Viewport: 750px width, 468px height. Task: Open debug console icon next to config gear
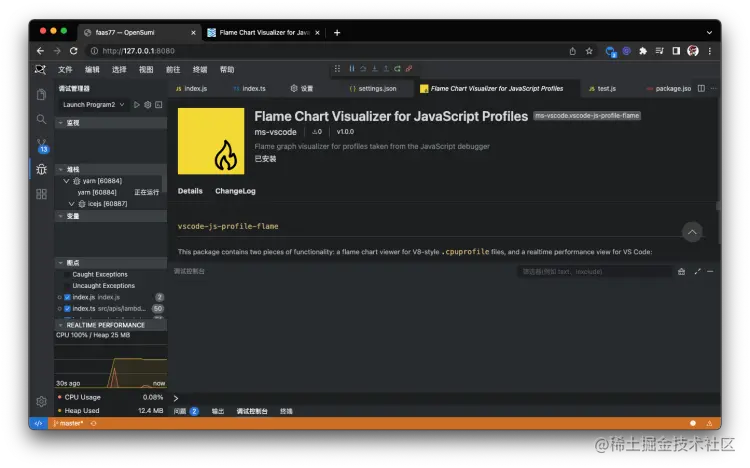point(159,104)
